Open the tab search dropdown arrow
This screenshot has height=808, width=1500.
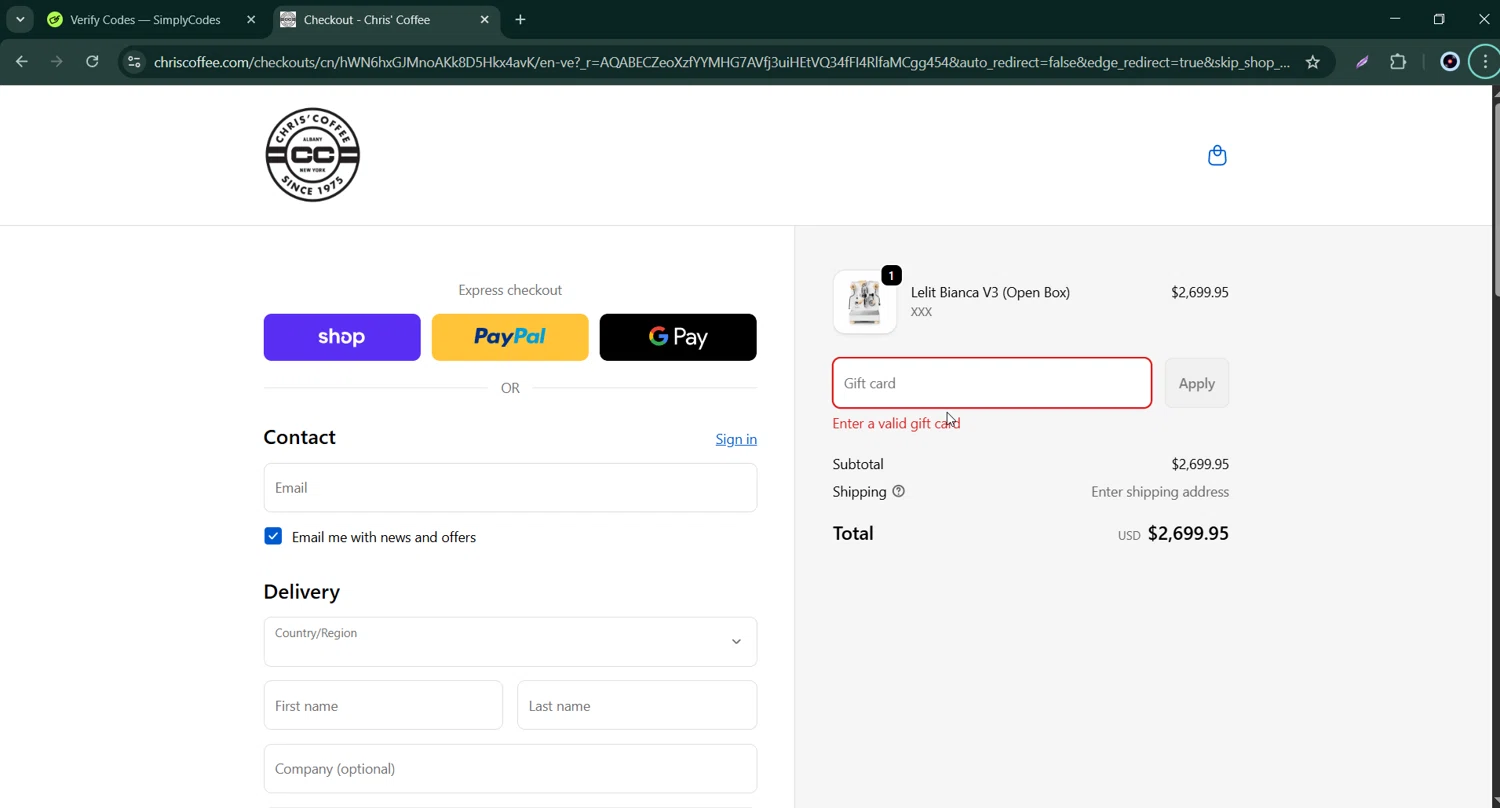20,19
